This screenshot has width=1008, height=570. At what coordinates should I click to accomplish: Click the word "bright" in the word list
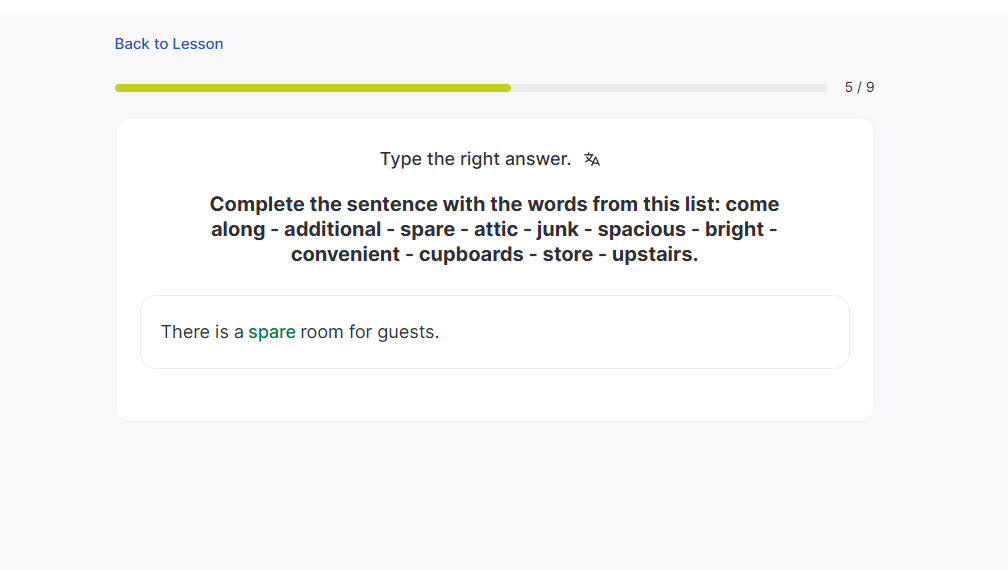[x=734, y=229]
